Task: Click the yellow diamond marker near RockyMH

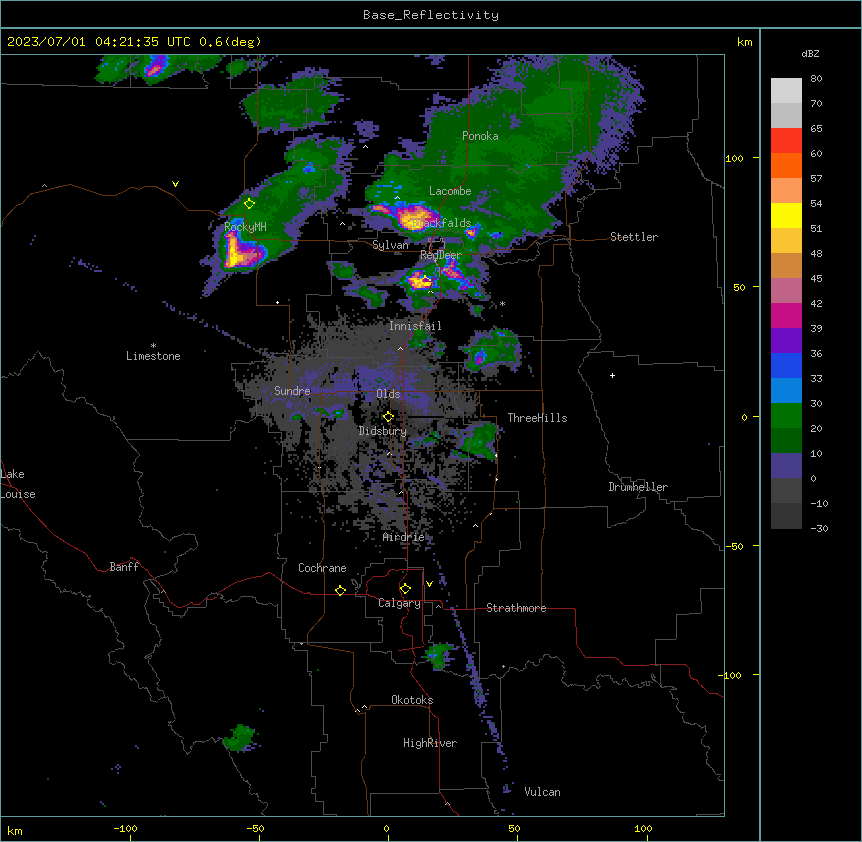Action: click(x=250, y=204)
